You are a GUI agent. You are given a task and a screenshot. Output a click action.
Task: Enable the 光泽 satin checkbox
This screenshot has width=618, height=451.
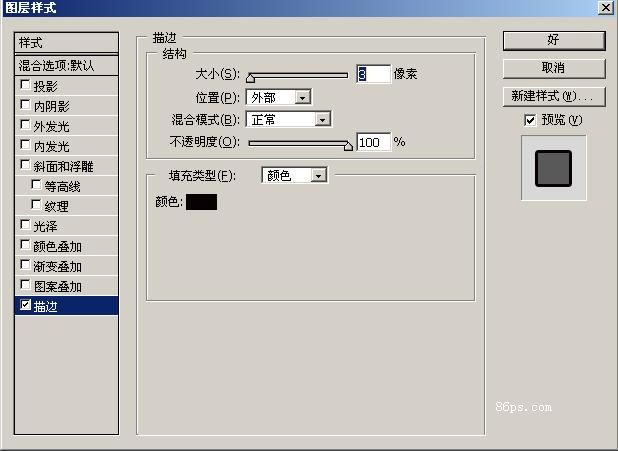coord(25,225)
